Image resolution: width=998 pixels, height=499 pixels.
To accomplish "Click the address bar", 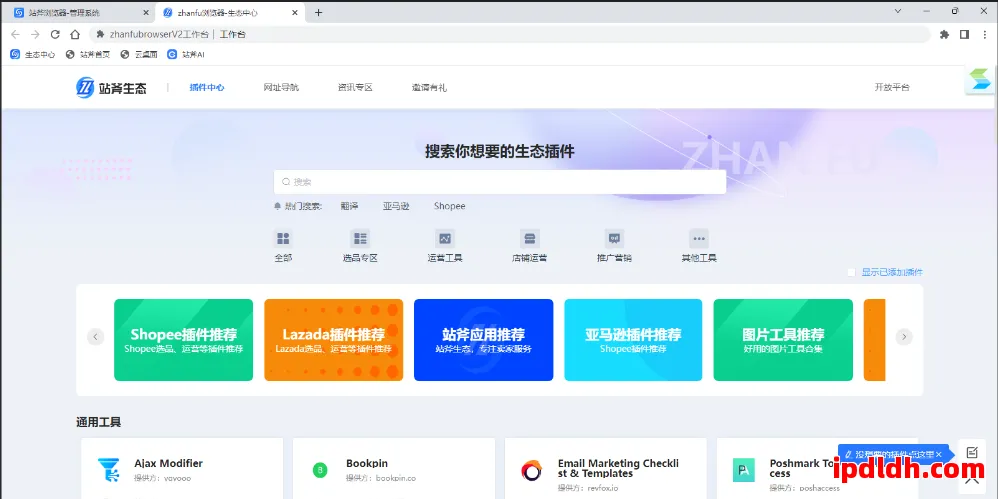I will [509, 34].
